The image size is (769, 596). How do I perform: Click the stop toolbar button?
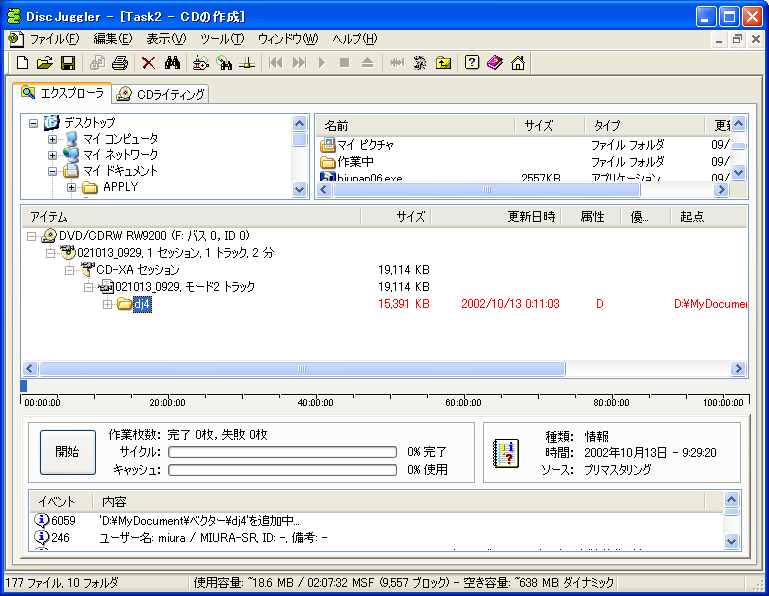(x=344, y=63)
